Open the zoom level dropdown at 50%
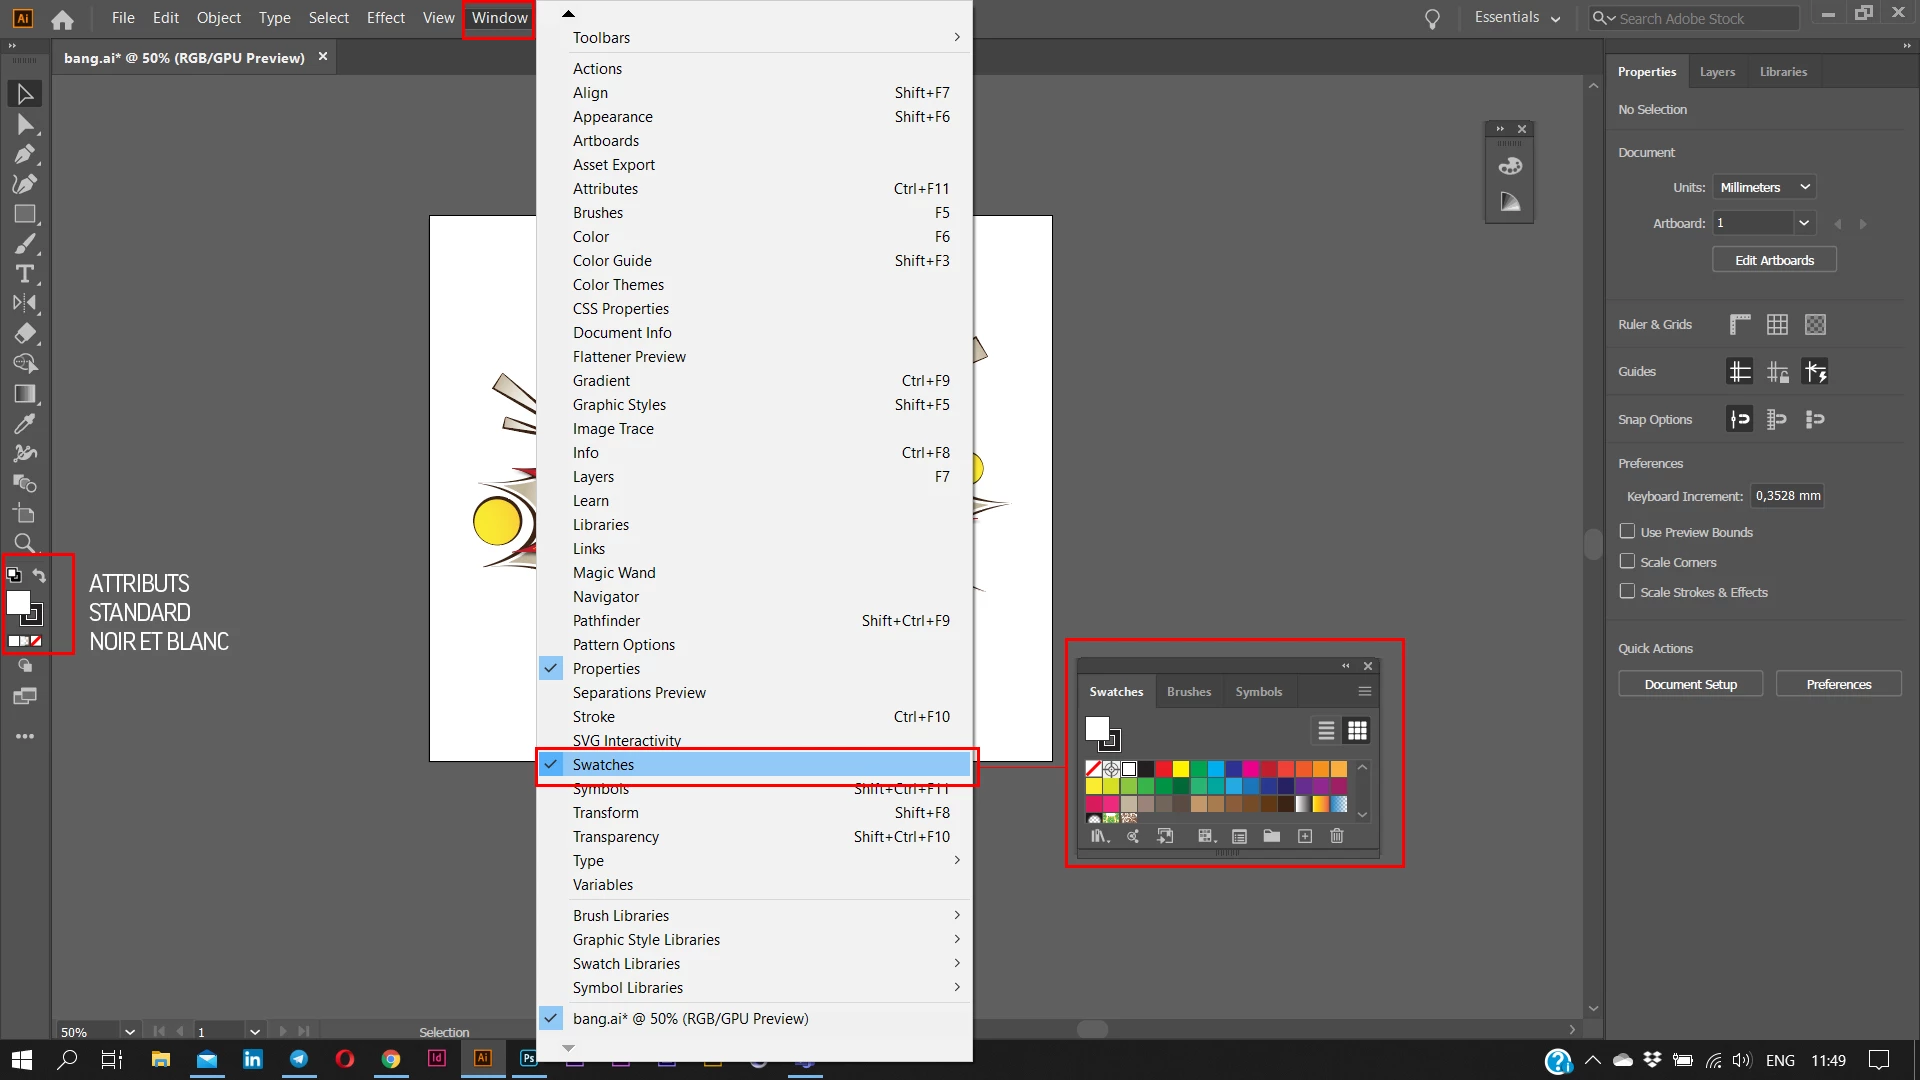Viewport: 1920px width, 1080px height. [129, 1031]
